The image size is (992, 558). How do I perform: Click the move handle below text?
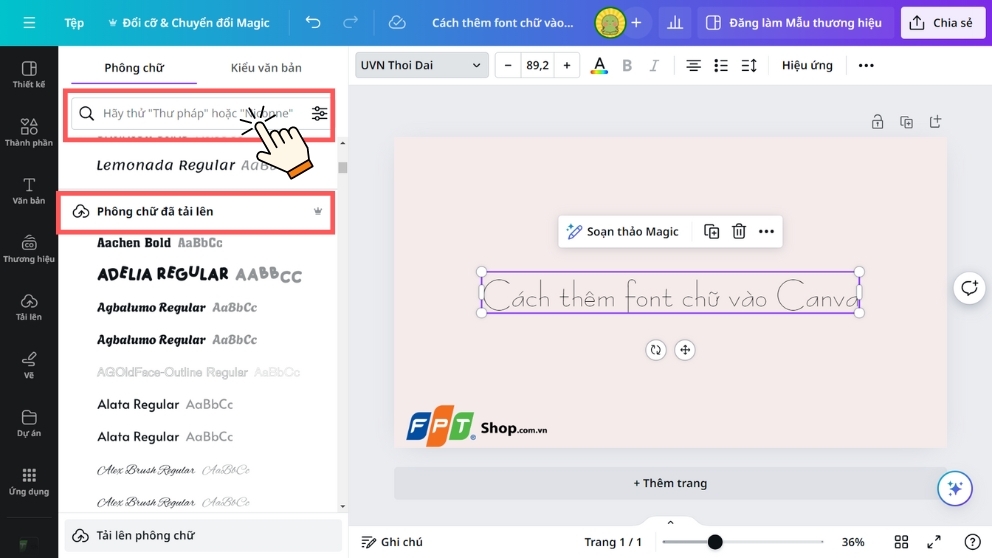685,350
